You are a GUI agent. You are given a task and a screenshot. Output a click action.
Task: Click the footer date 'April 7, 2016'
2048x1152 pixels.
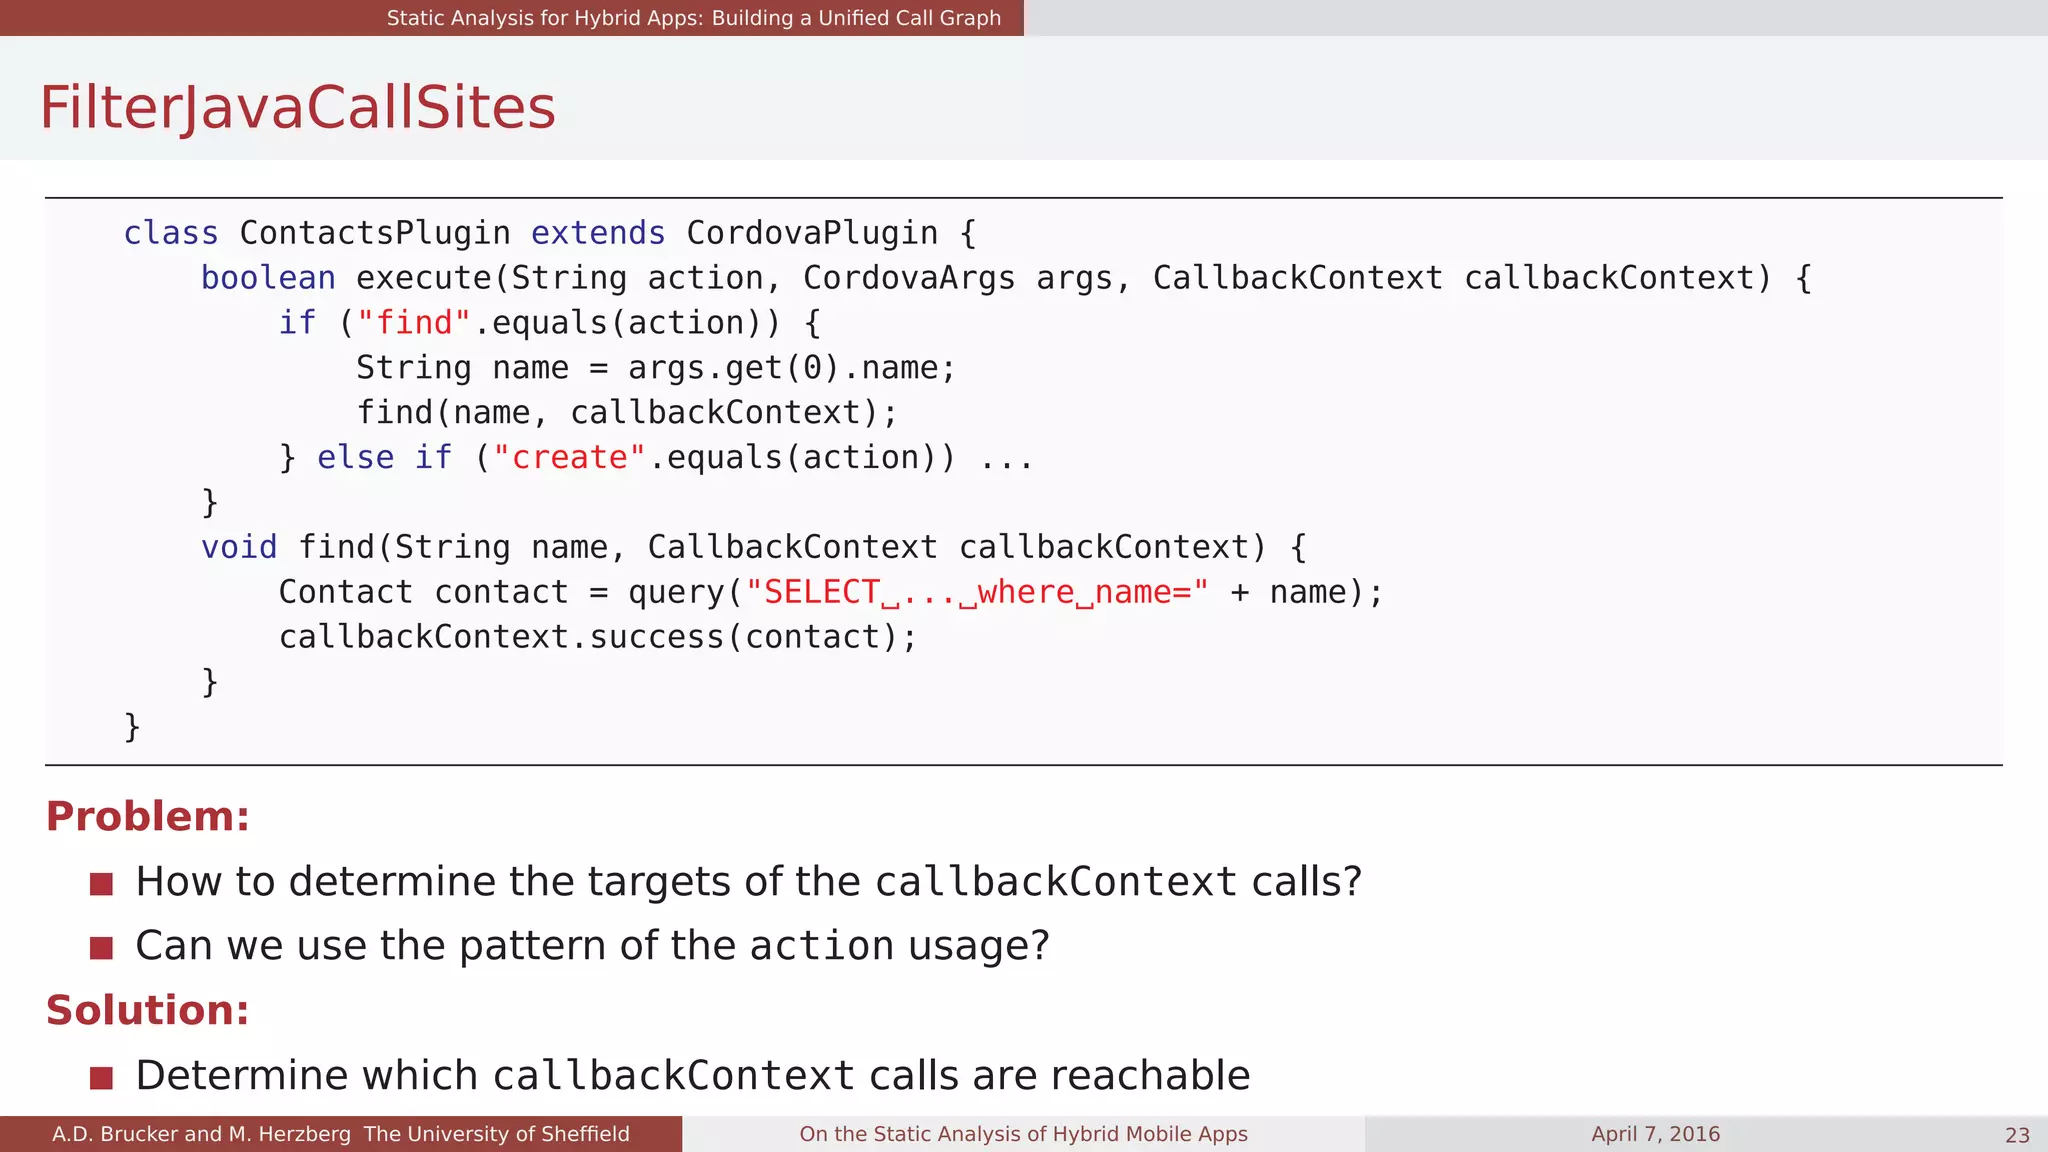pos(1655,1134)
